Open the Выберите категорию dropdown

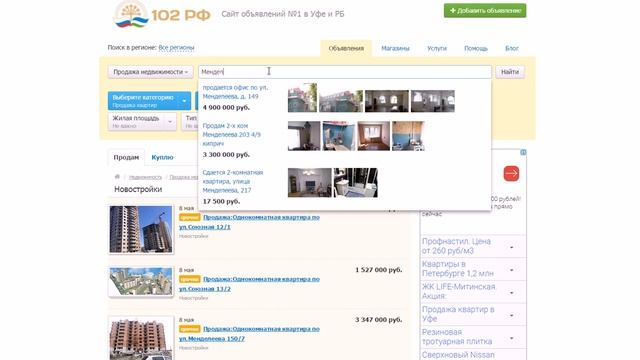point(149,101)
